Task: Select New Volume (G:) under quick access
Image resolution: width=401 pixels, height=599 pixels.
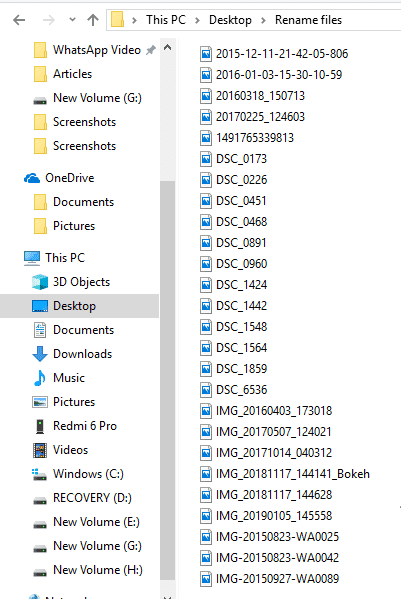Action: coord(97,98)
